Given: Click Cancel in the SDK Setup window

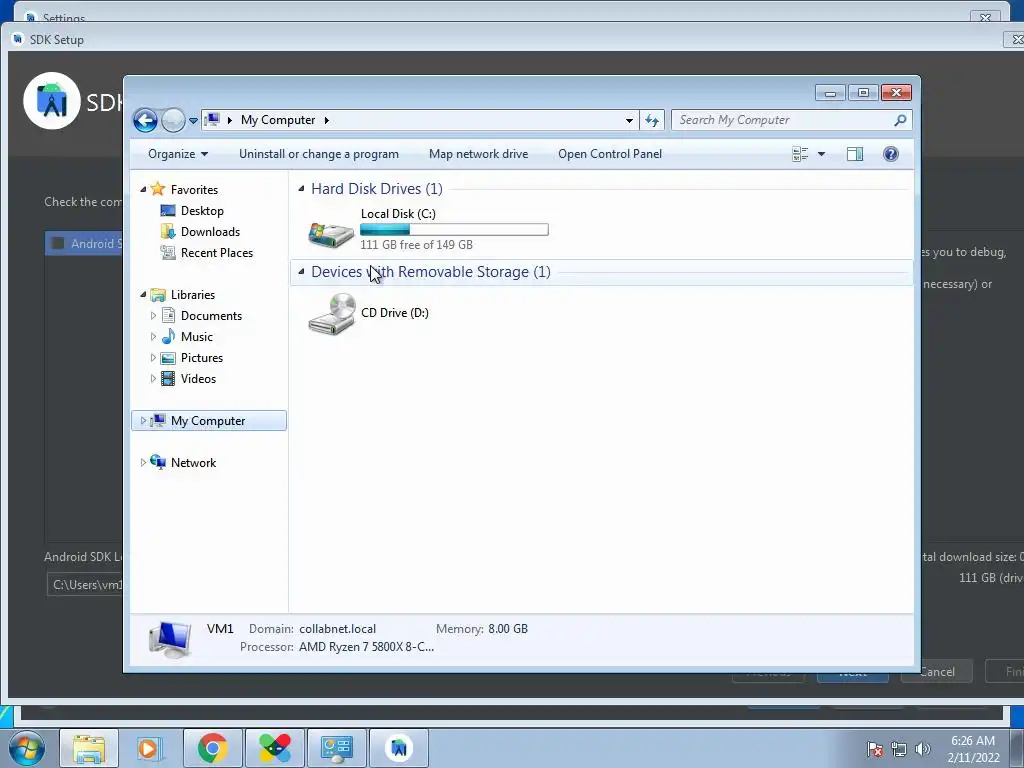Looking at the screenshot, I should pos(937,671).
